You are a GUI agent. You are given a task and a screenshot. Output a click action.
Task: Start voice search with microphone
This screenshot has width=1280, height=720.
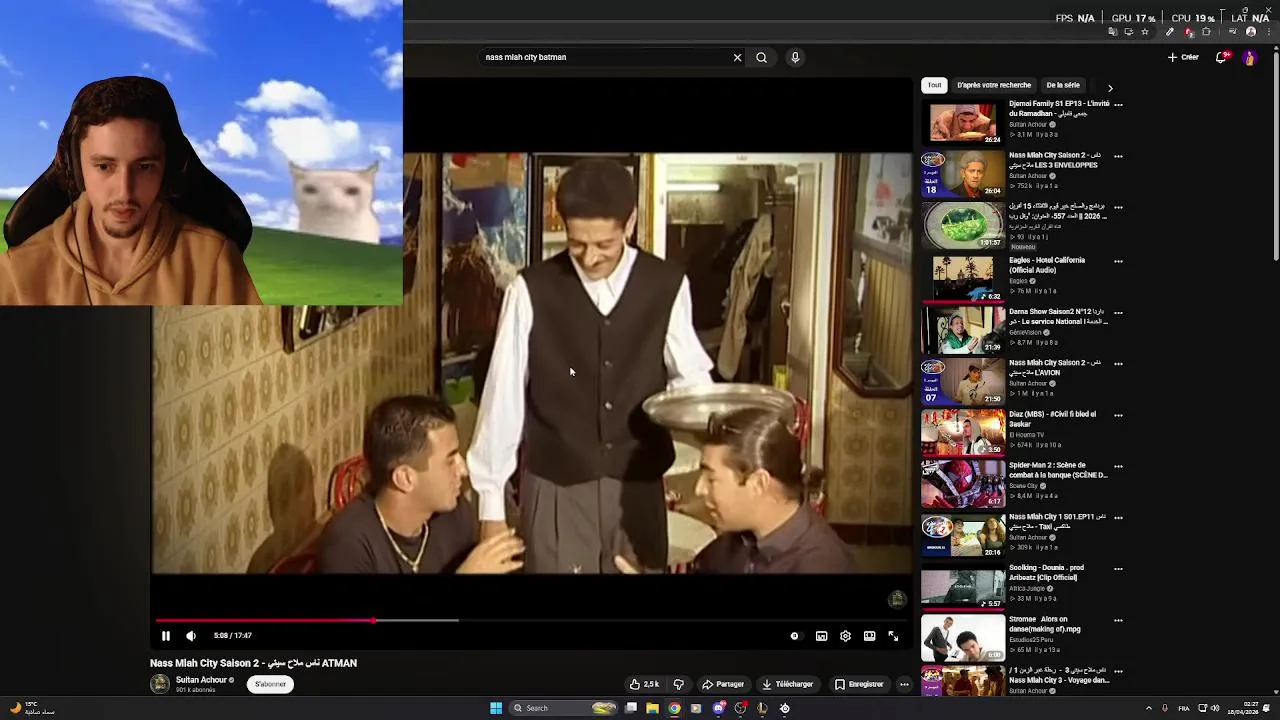tap(795, 58)
